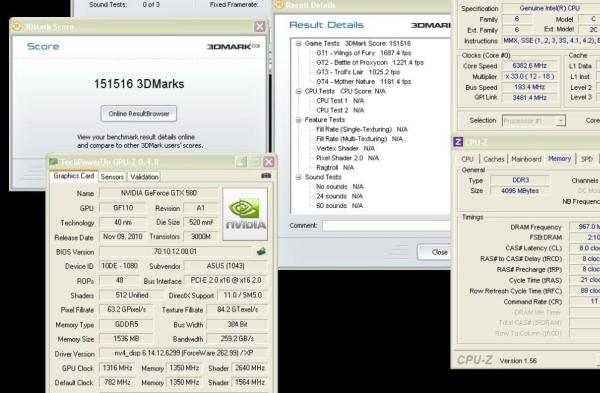Click the NVIDIA logo in GPU-Z
Screen dimensions: 600x393
245,214
